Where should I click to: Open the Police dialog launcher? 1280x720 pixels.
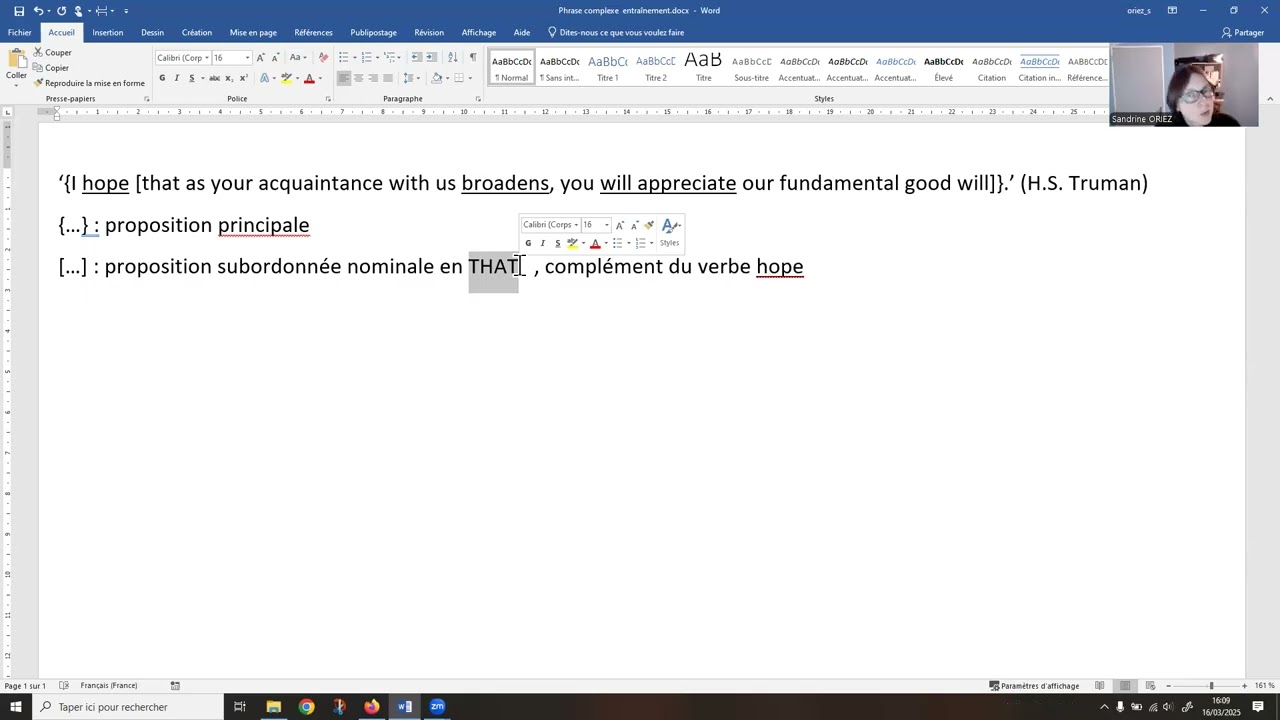tap(328, 99)
